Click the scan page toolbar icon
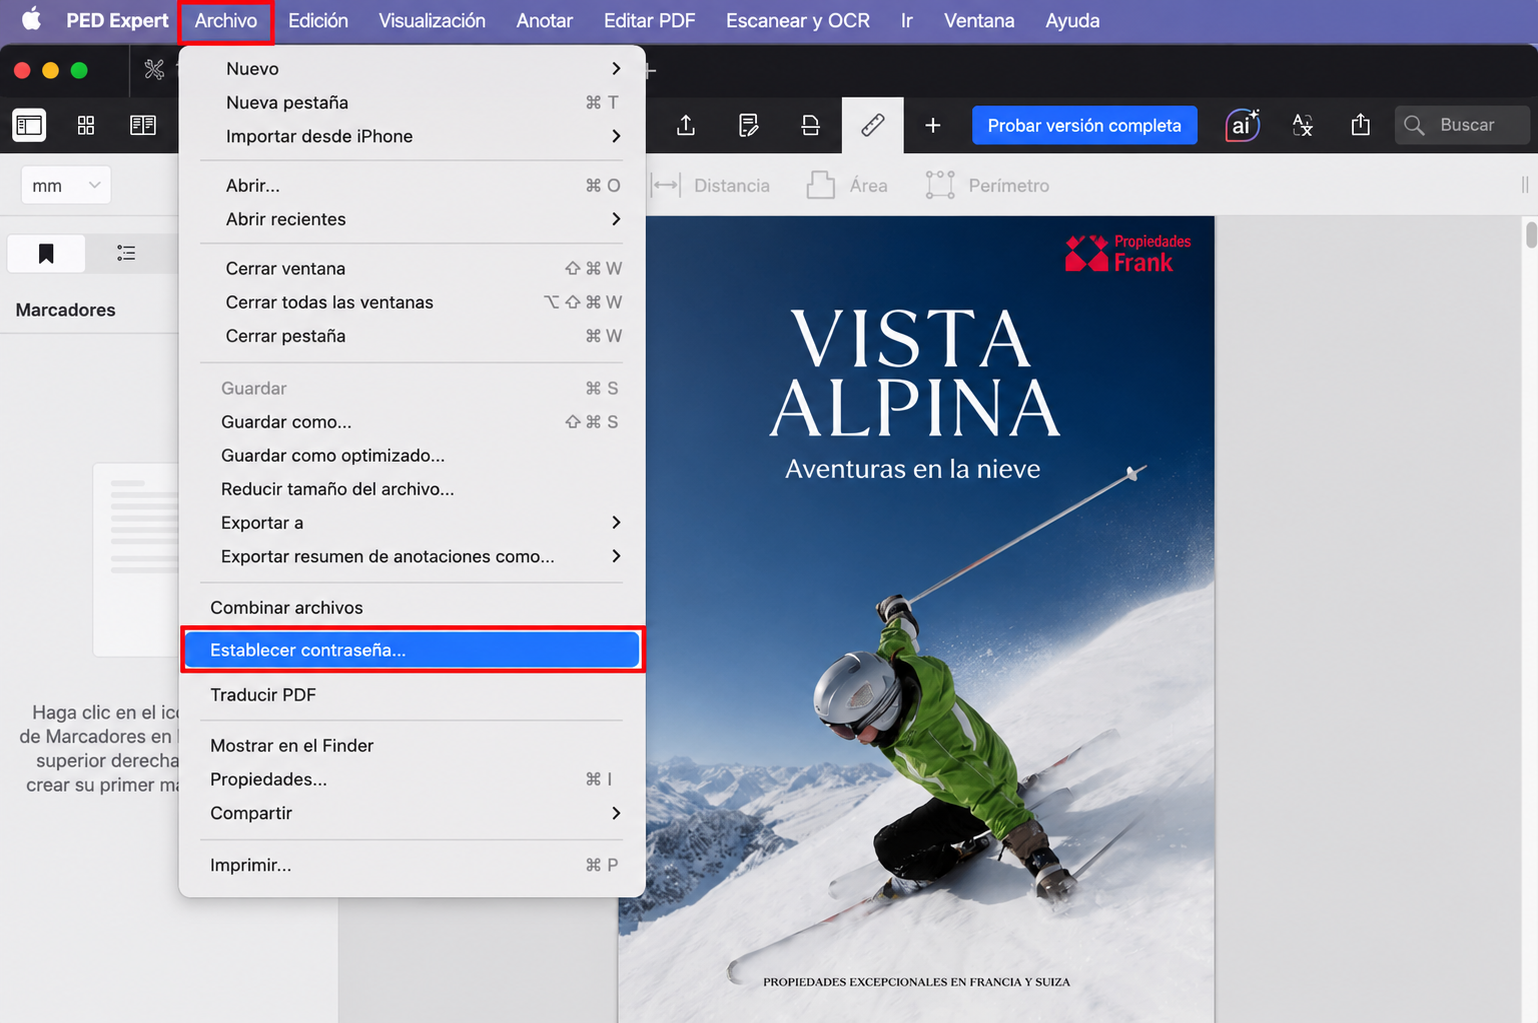This screenshot has height=1023, width=1538. pyautogui.click(x=810, y=125)
